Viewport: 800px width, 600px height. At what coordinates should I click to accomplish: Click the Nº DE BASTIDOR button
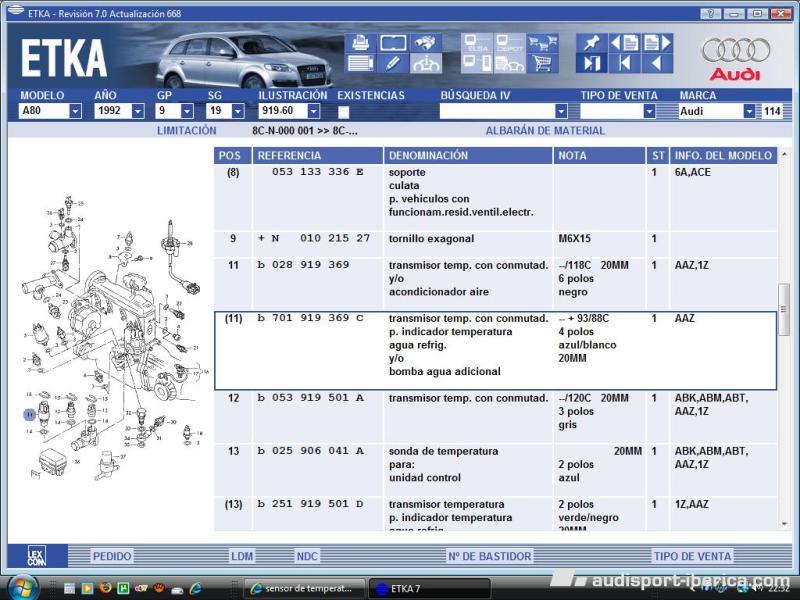click(489, 556)
